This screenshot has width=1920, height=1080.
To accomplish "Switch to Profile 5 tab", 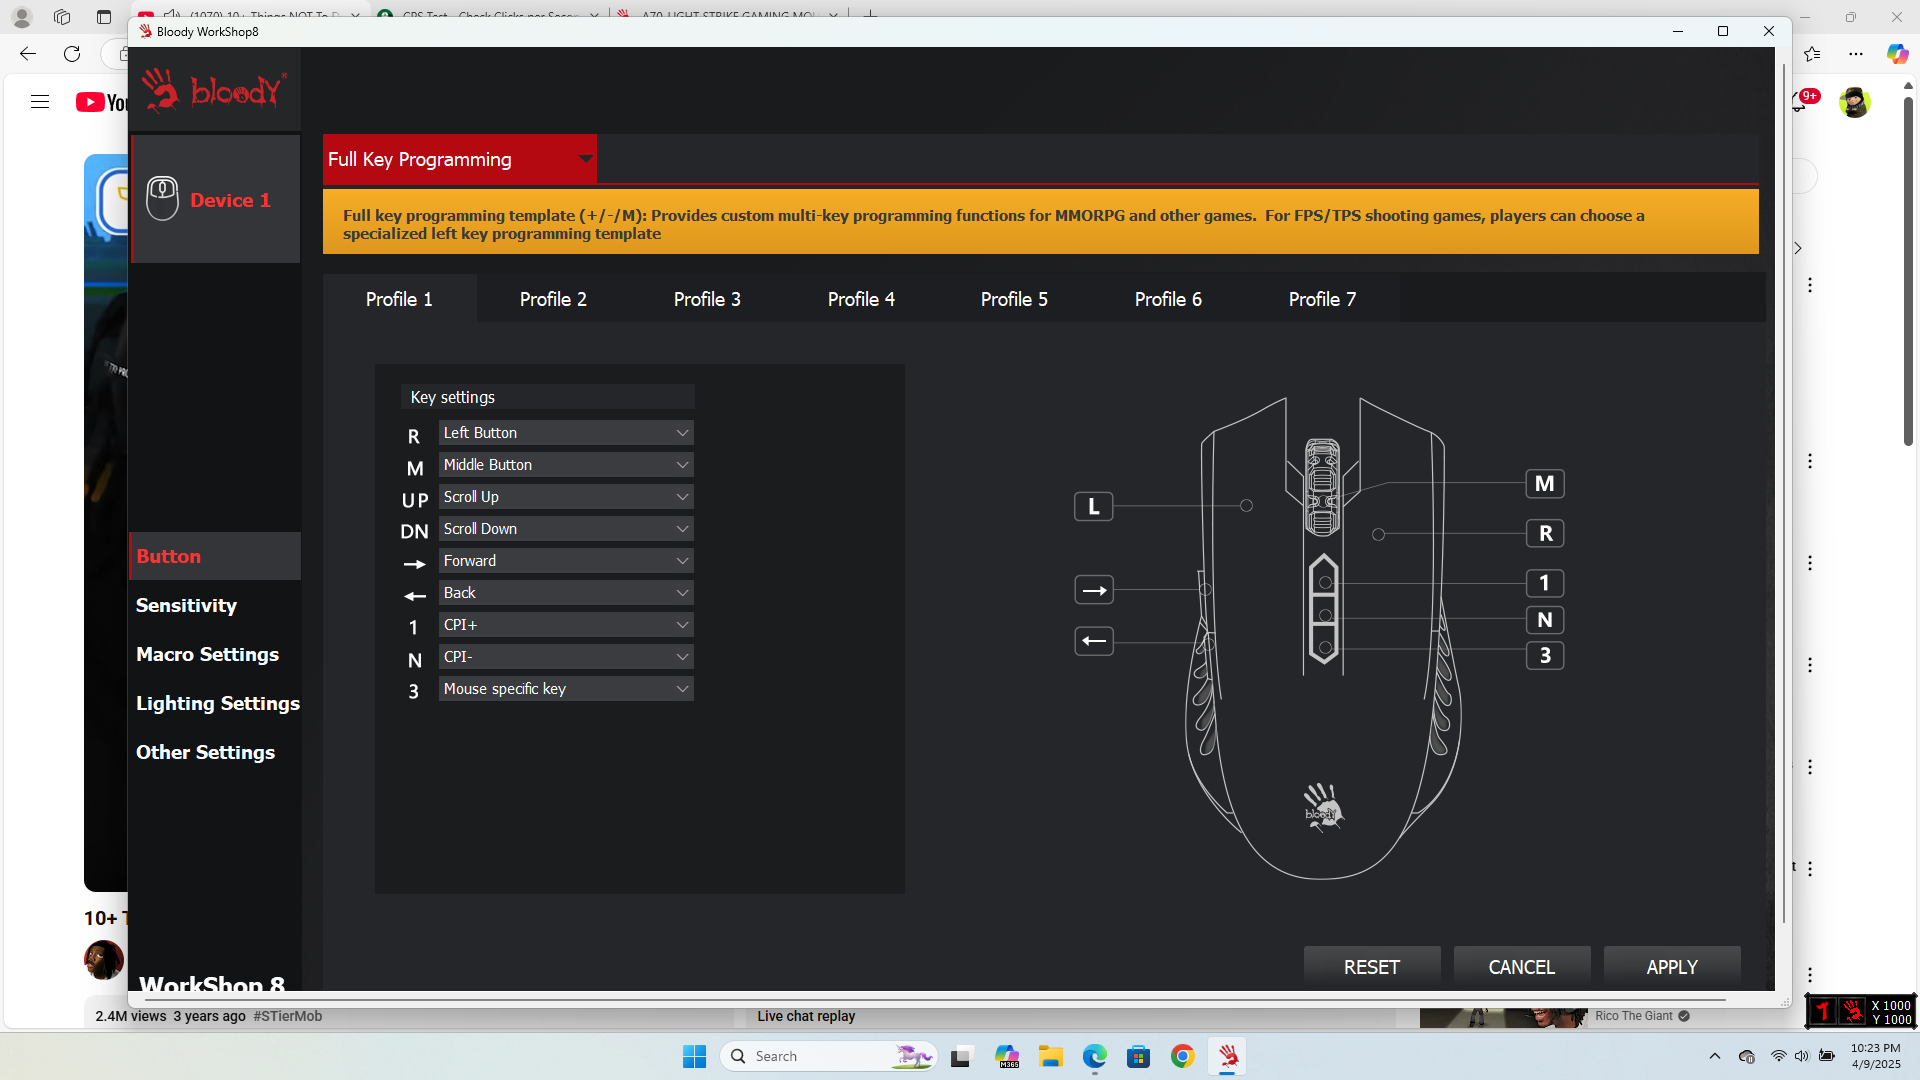I will pyautogui.click(x=1014, y=299).
